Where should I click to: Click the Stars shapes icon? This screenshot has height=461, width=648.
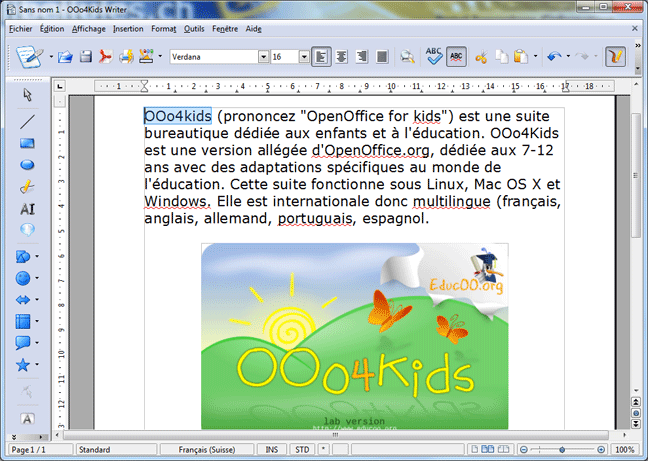click(x=23, y=364)
